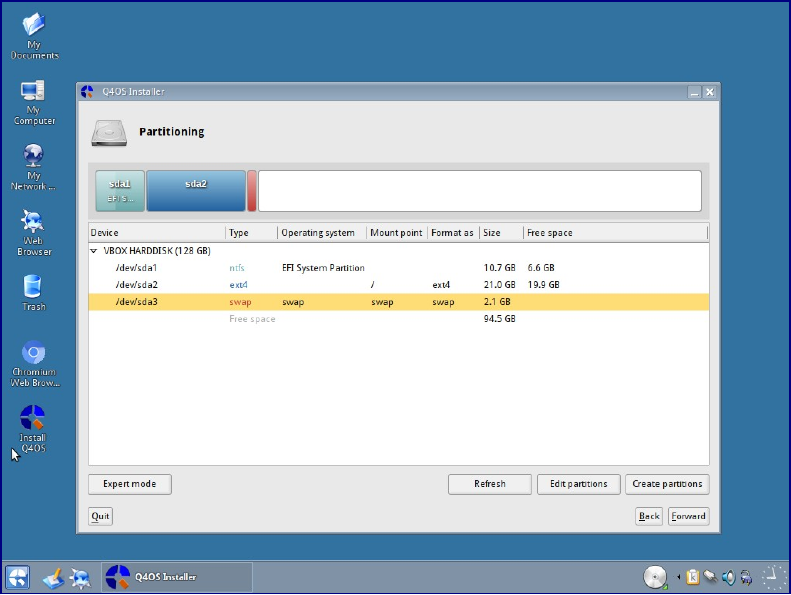Image resolution: width=791 pixels, height=595 pixels.
Task: Open the My Documents desktop icon
Action: point(34,36)
